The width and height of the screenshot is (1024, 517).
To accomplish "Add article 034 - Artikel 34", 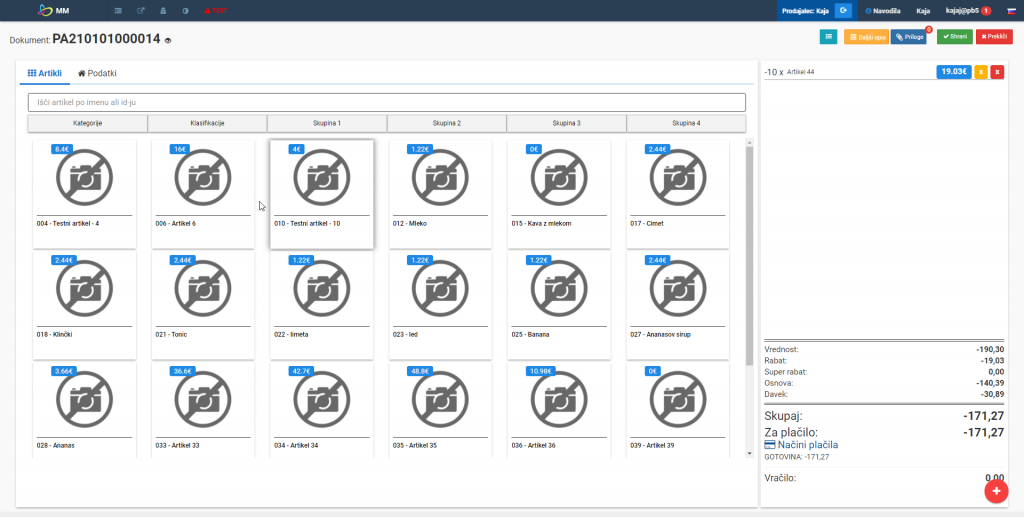I will tap(322, 410).
